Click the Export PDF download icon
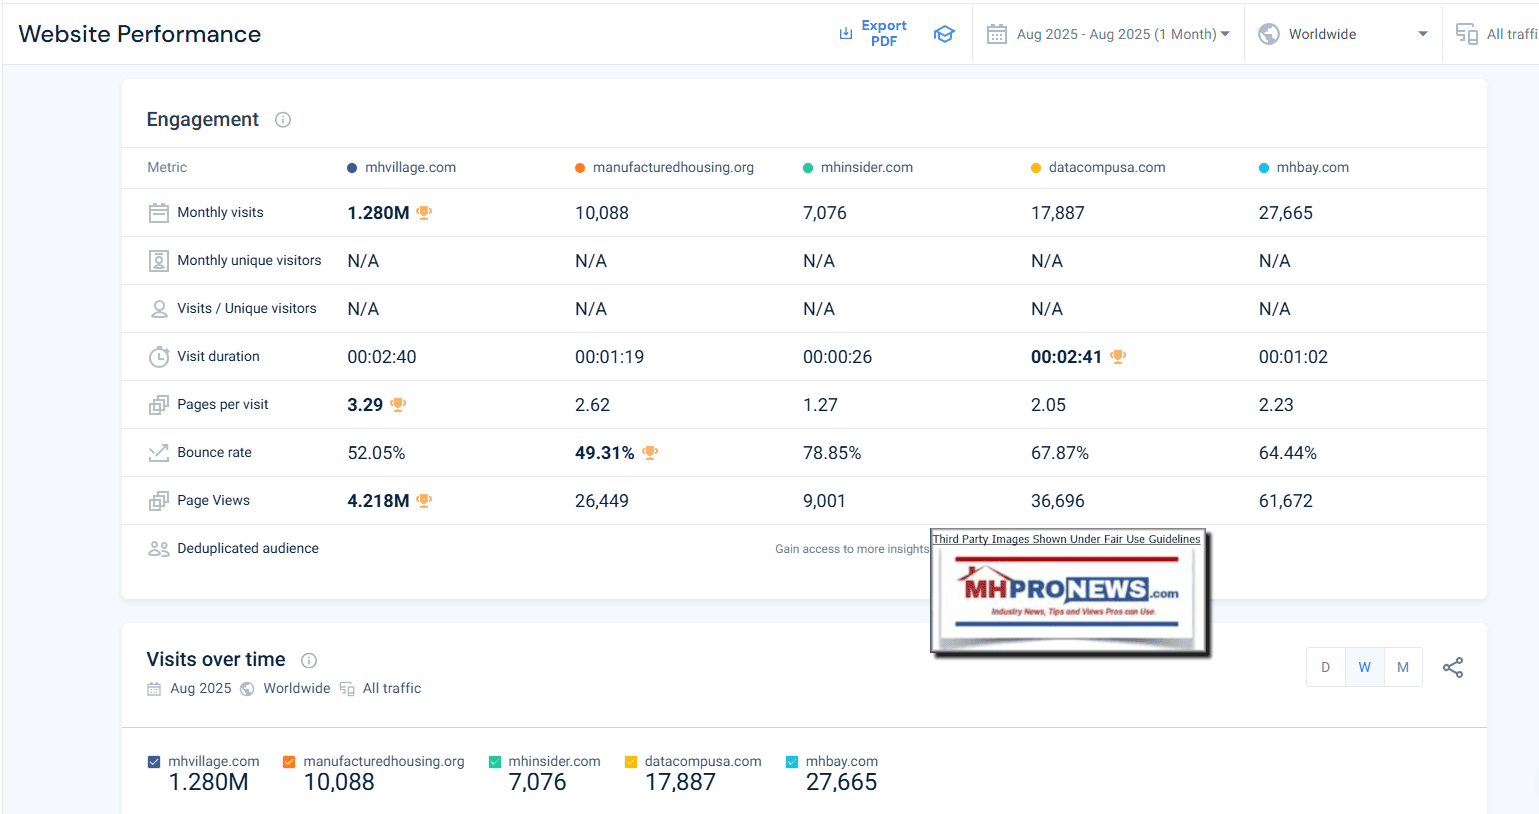 coord(845,34)
